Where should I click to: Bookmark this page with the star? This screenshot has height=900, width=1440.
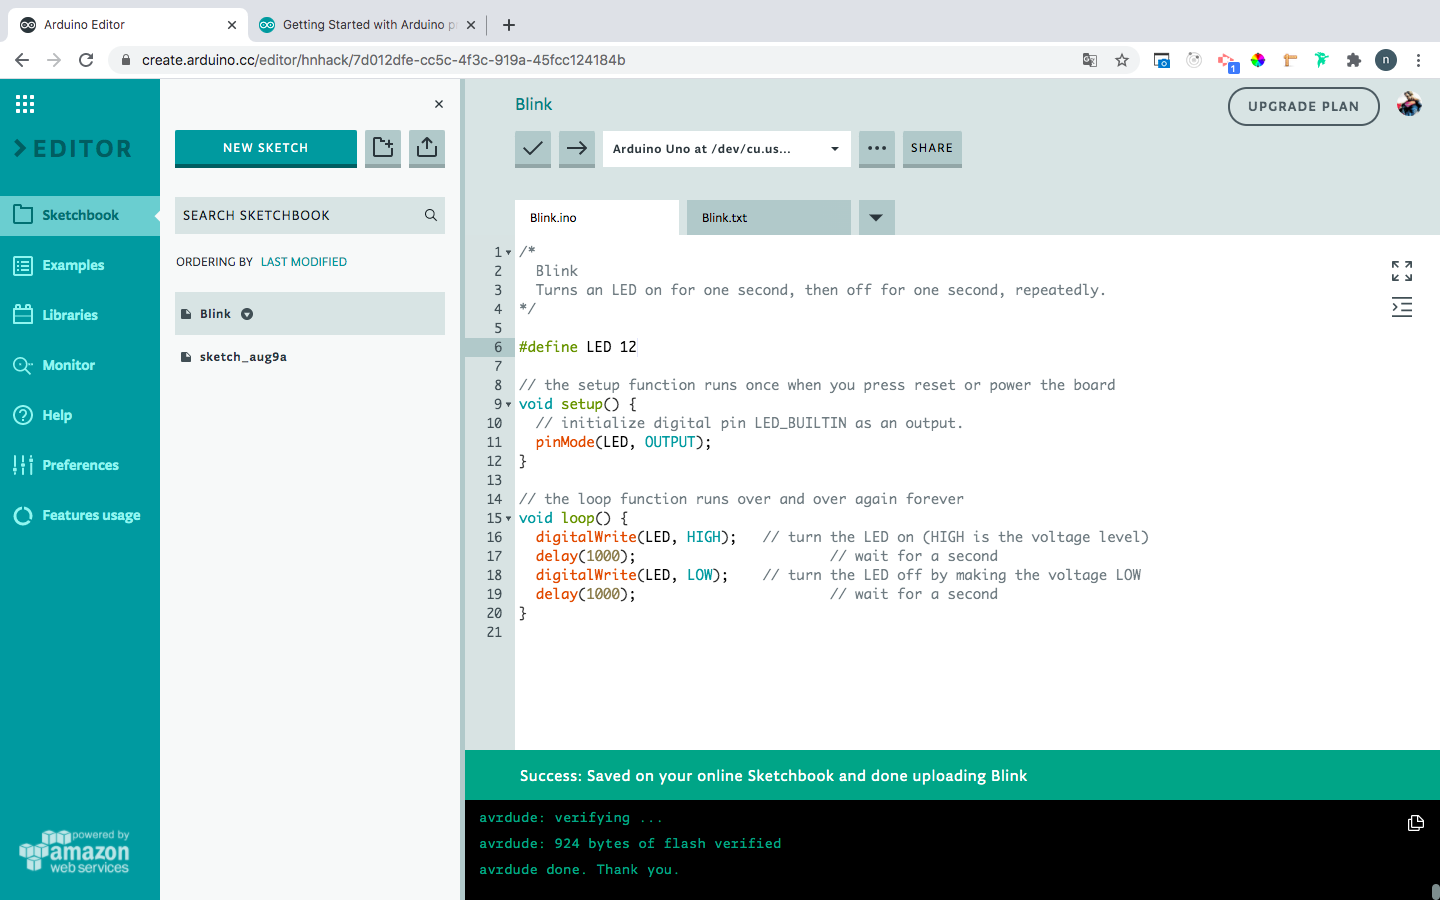coord(1122,60)
